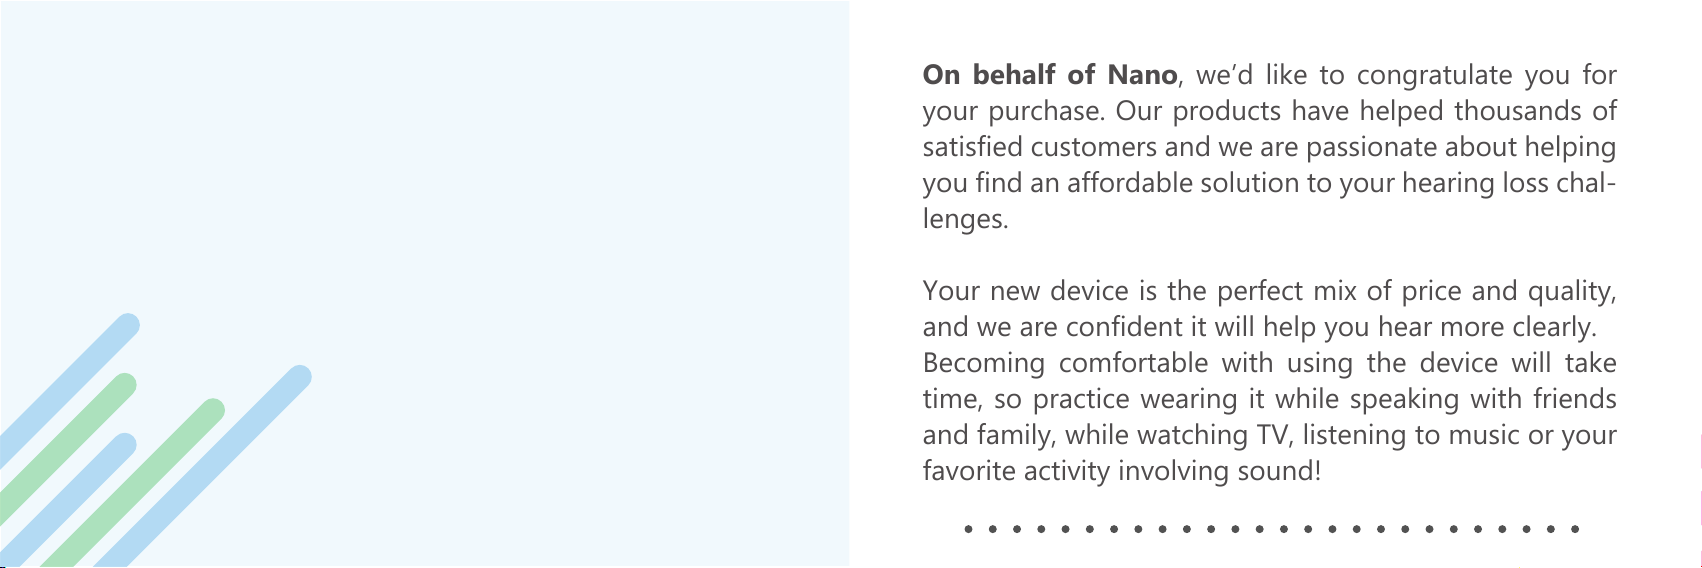Click the rightmost long blue diagonal stripe
Screen dimensions: 1702x568
[x=205, y=465]
